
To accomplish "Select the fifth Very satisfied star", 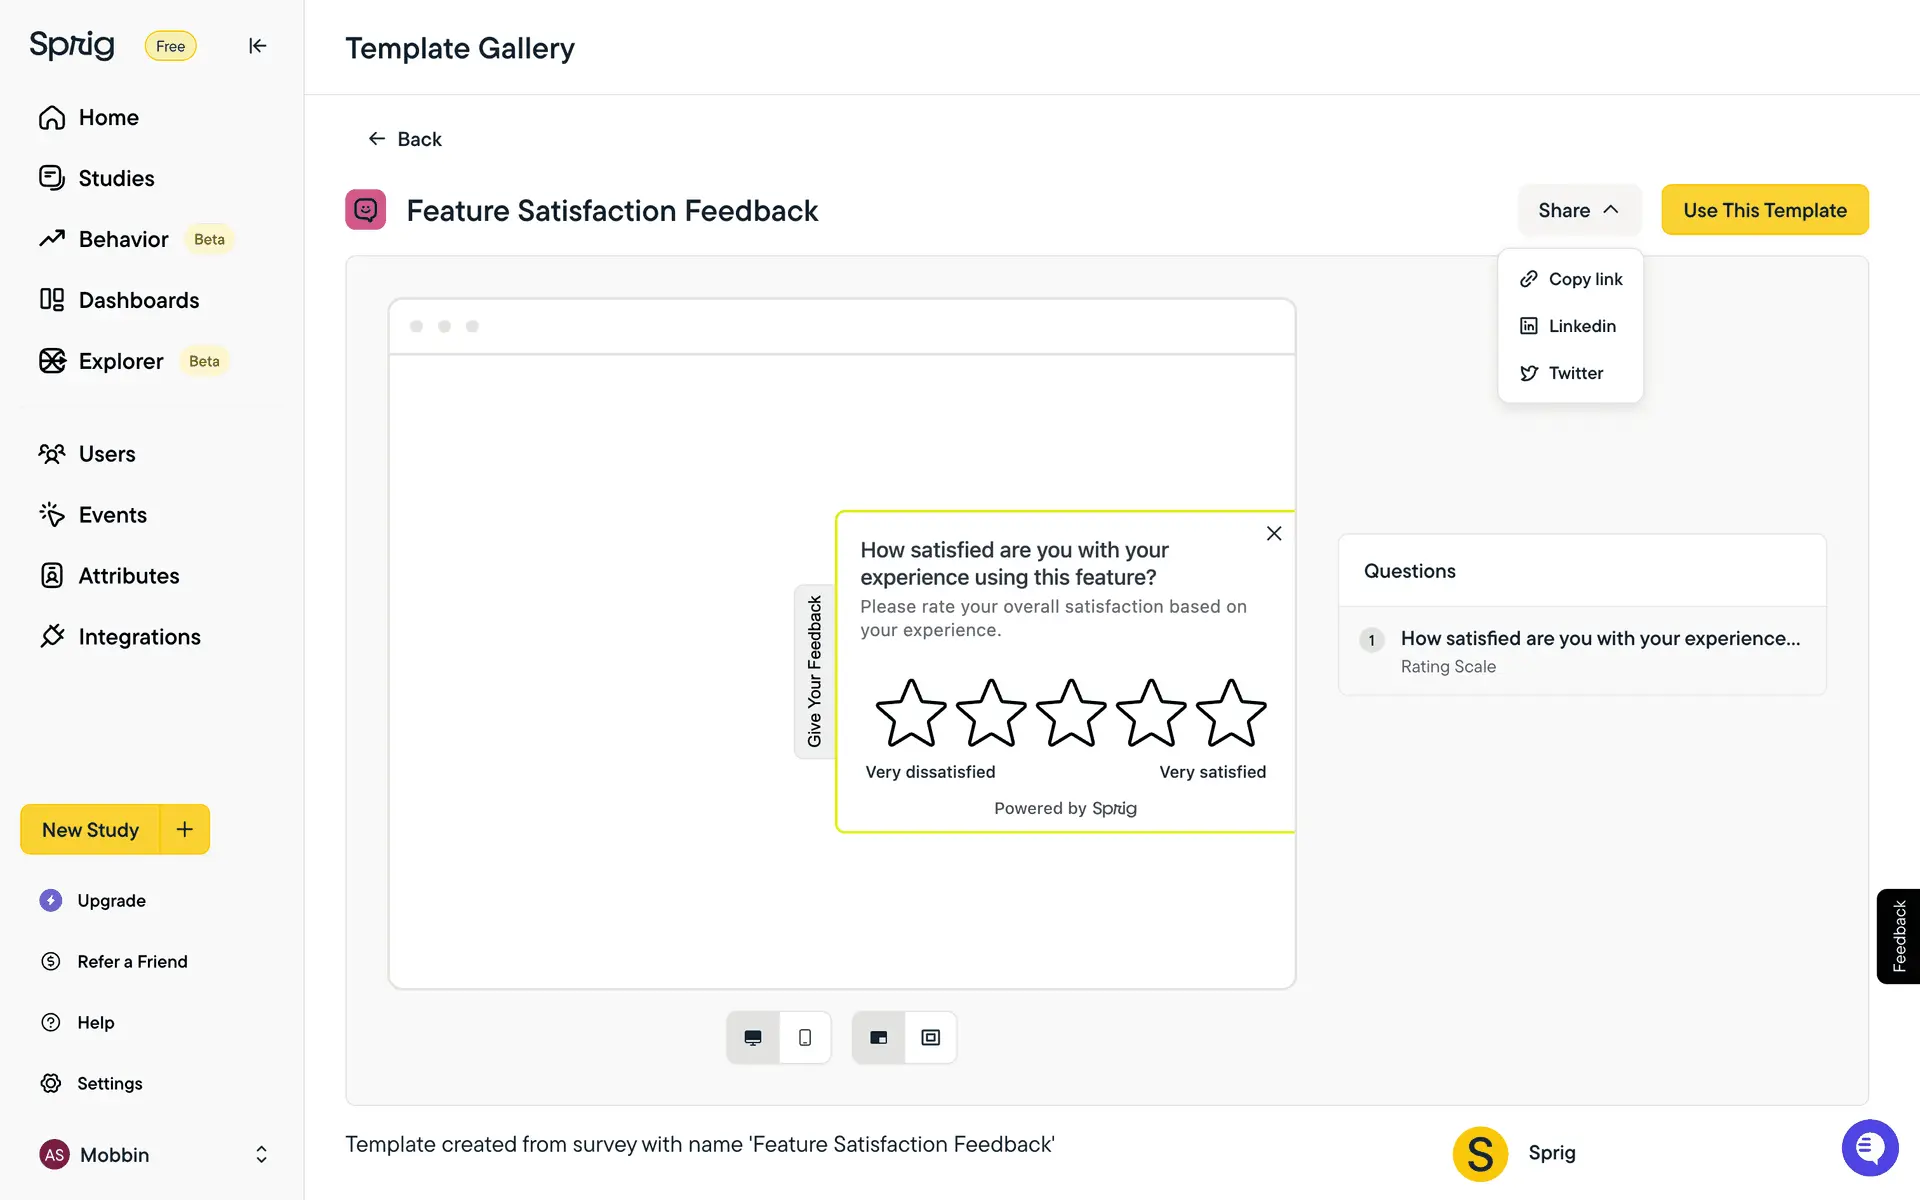I will [1231, 714].
